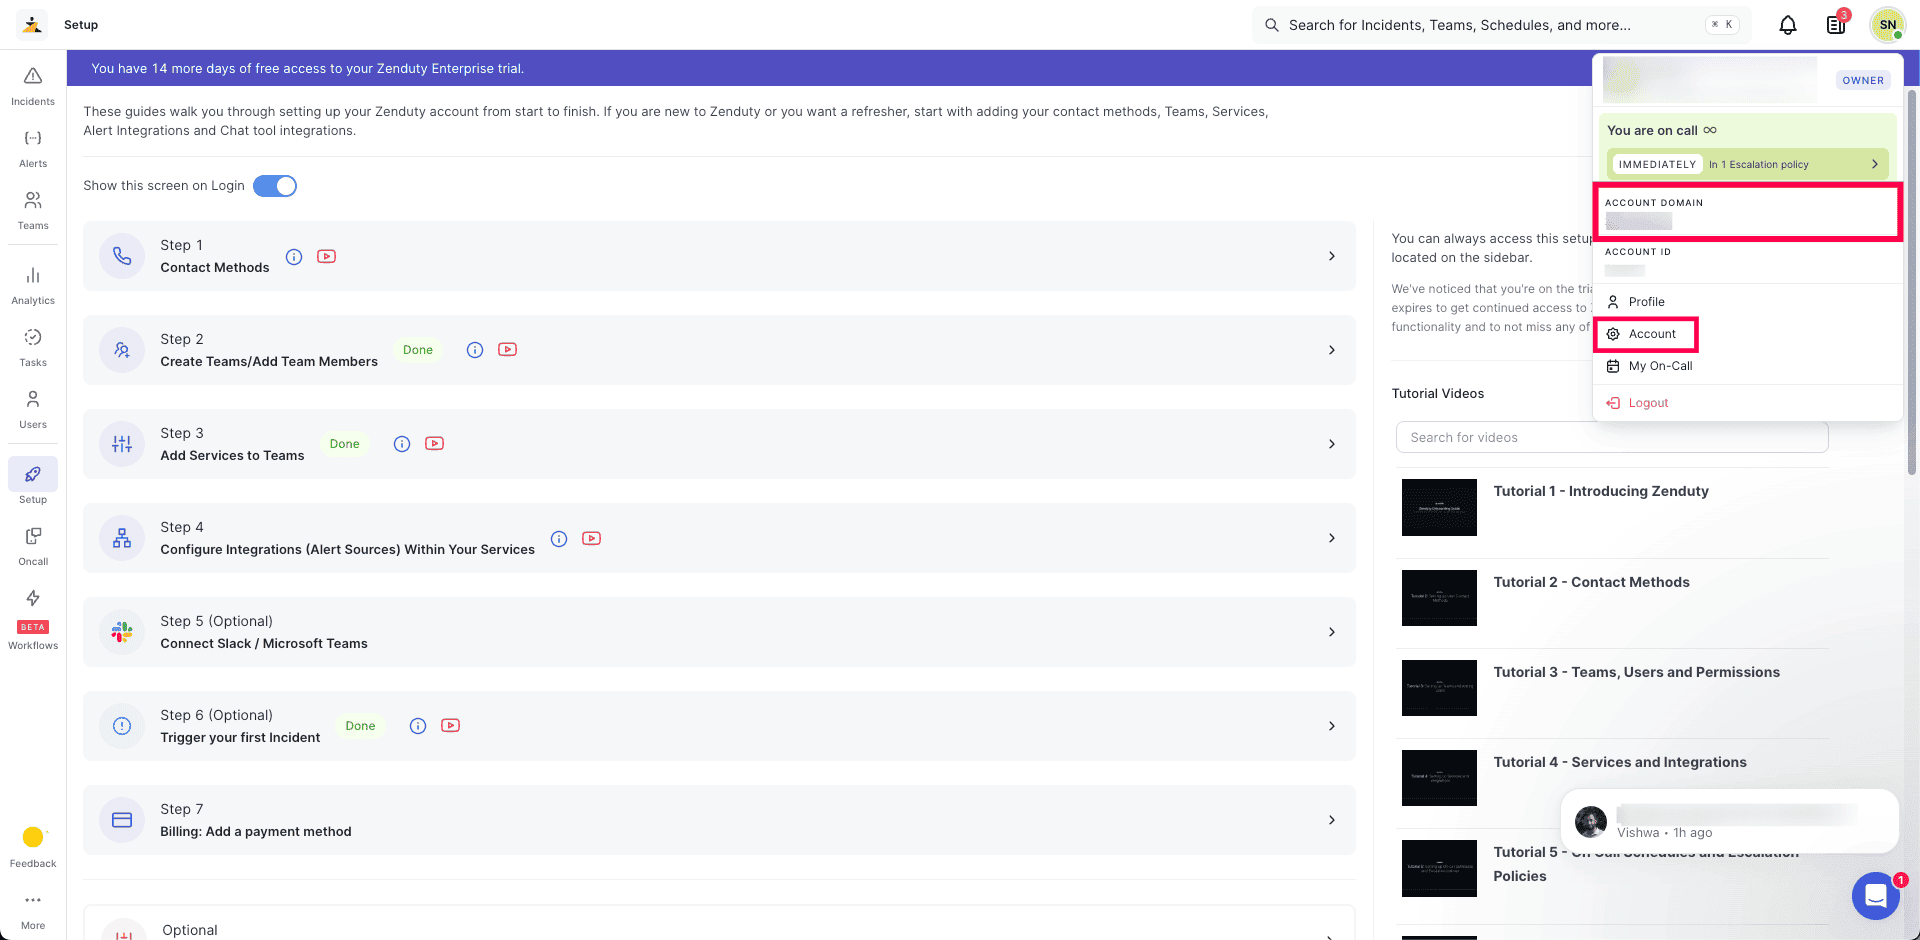This screenshot has height=940, width=1920.
Task: Click Tutorial 3 Teams, Users and Permissions title
Action: (x=1636, y=672)
